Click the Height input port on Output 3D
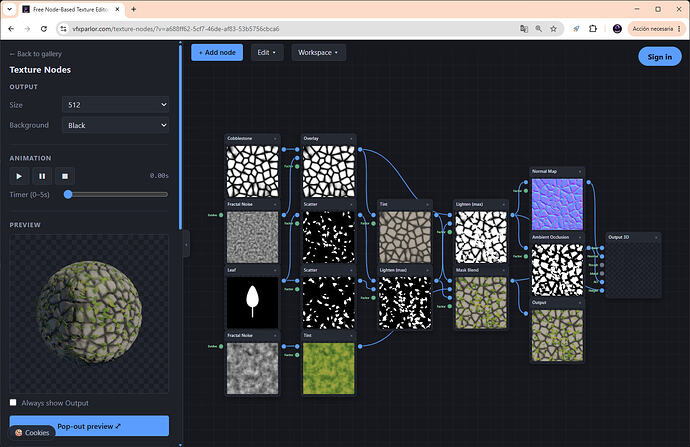The width and height of the screenshot is (690, 447). [602, 290]
